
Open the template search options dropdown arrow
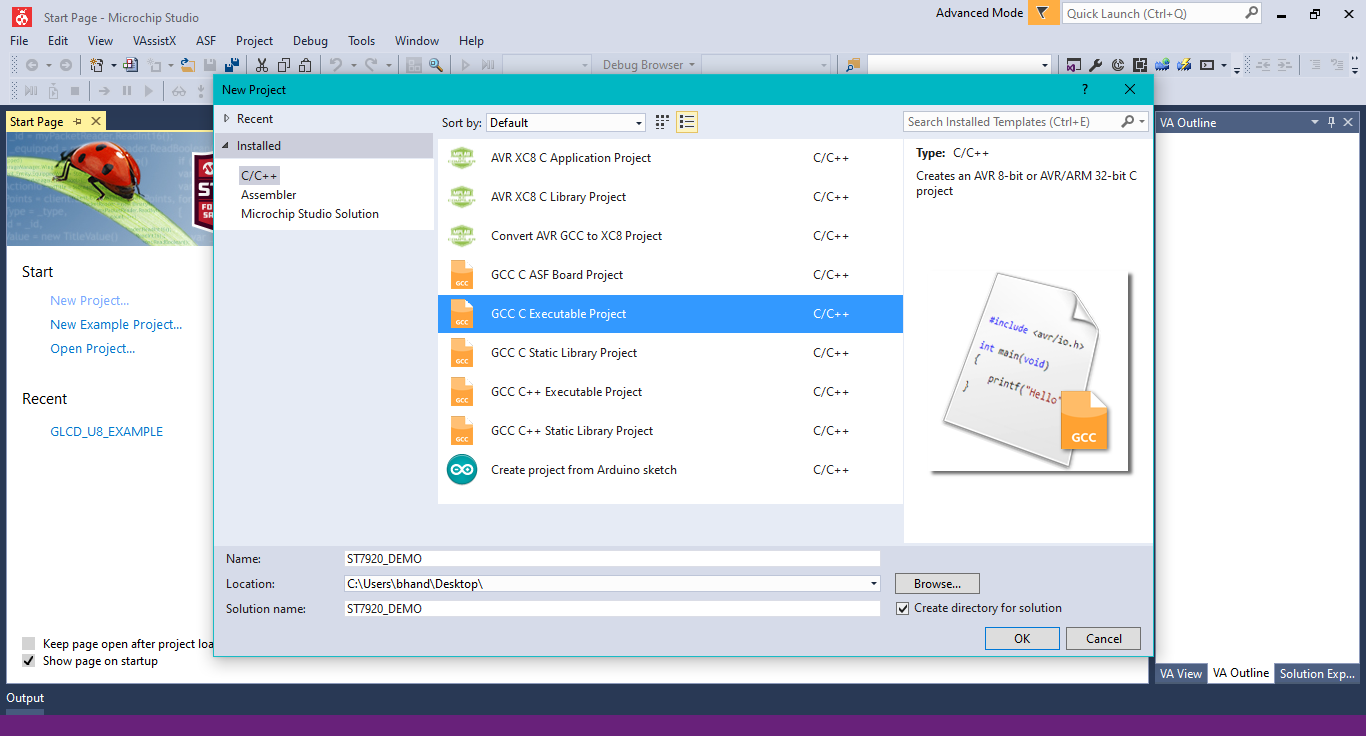coord(1142,122)
